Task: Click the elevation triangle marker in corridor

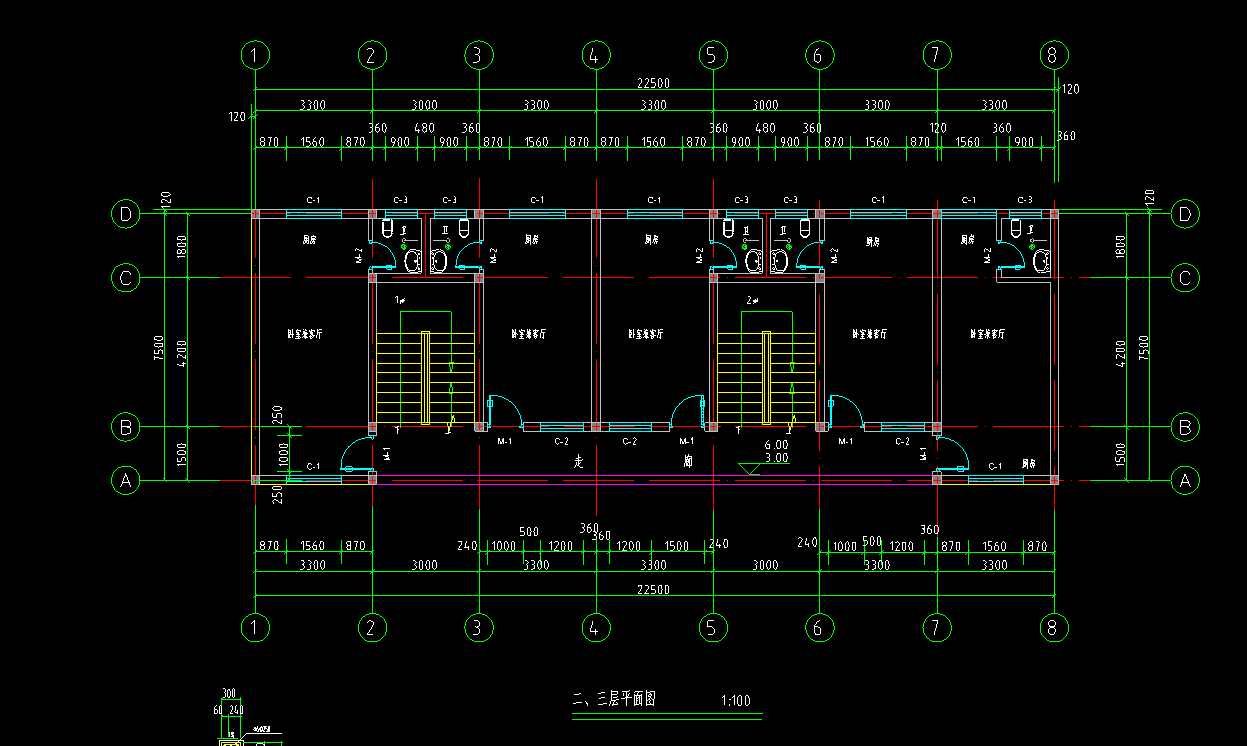Action: click(749, 468)
